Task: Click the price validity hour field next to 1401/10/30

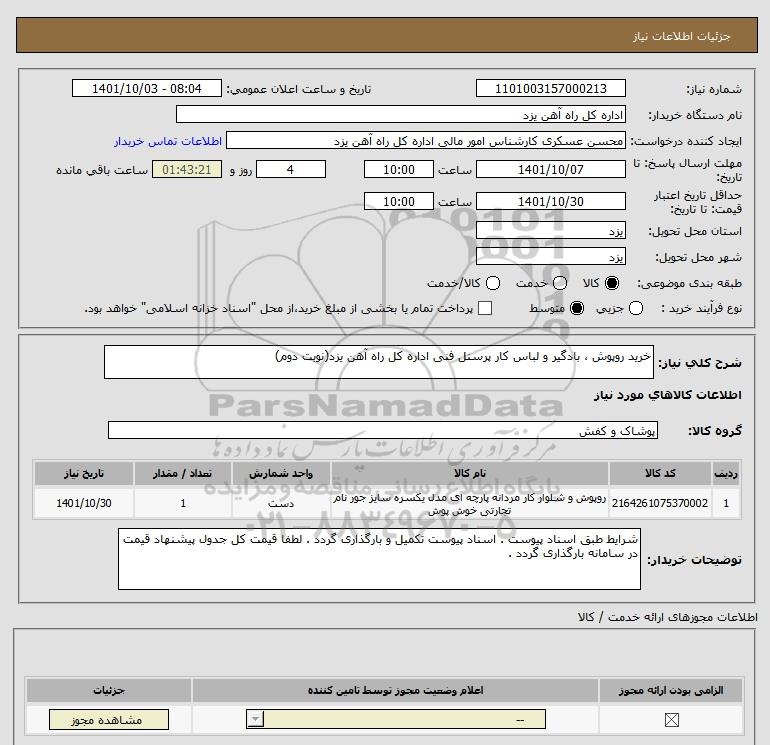Action: tap(398, 201)
